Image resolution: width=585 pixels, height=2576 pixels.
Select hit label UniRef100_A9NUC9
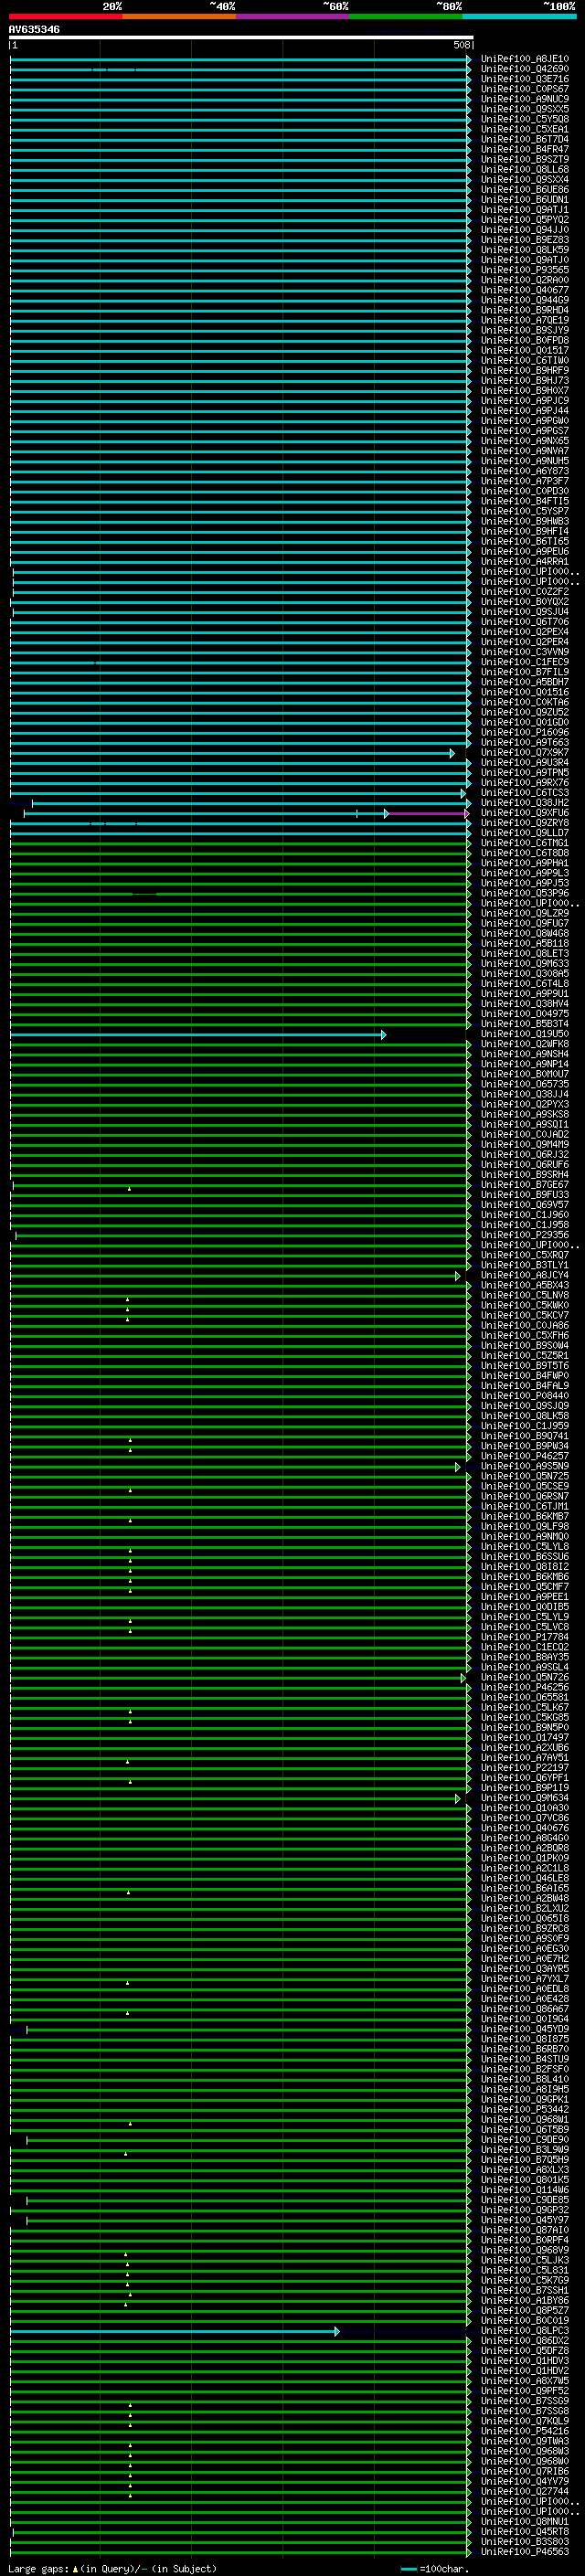(525, 99)
